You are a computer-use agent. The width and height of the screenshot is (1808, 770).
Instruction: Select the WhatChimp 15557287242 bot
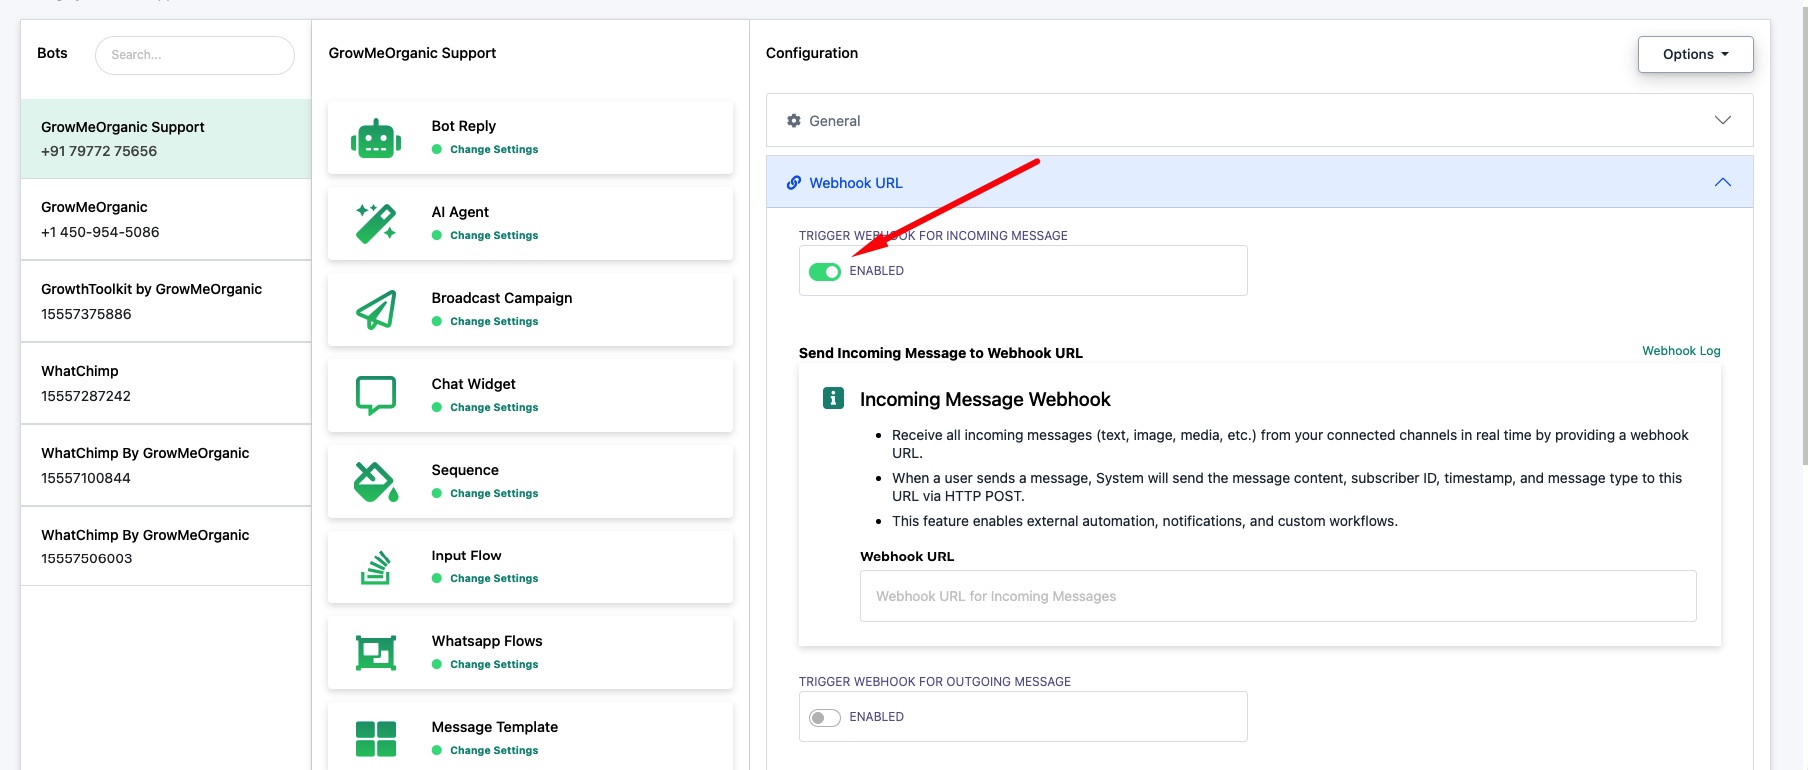pos(166,383)
